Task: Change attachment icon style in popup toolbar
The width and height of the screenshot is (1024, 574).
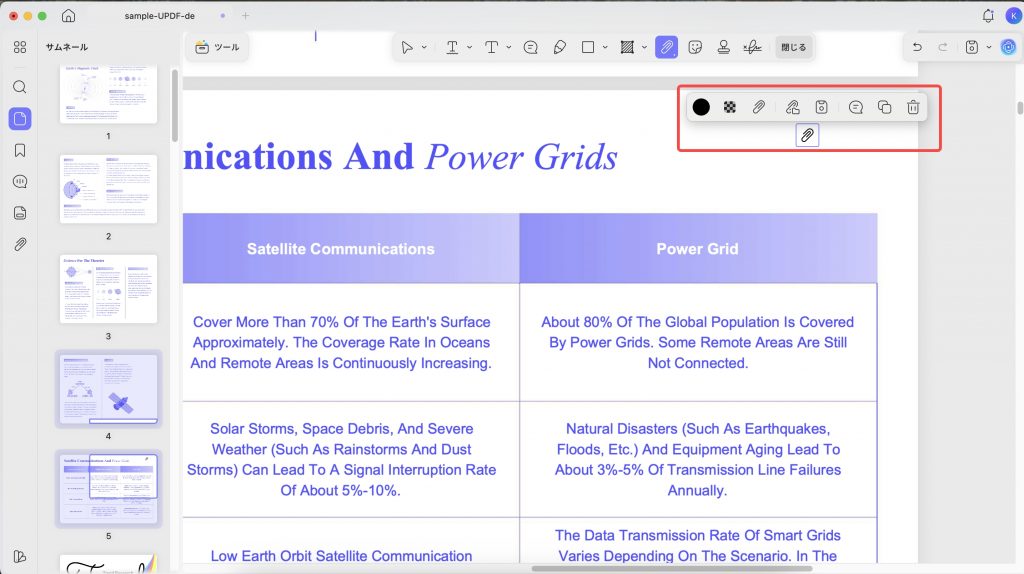Action: pyautogui.click(x=758, y=107)
